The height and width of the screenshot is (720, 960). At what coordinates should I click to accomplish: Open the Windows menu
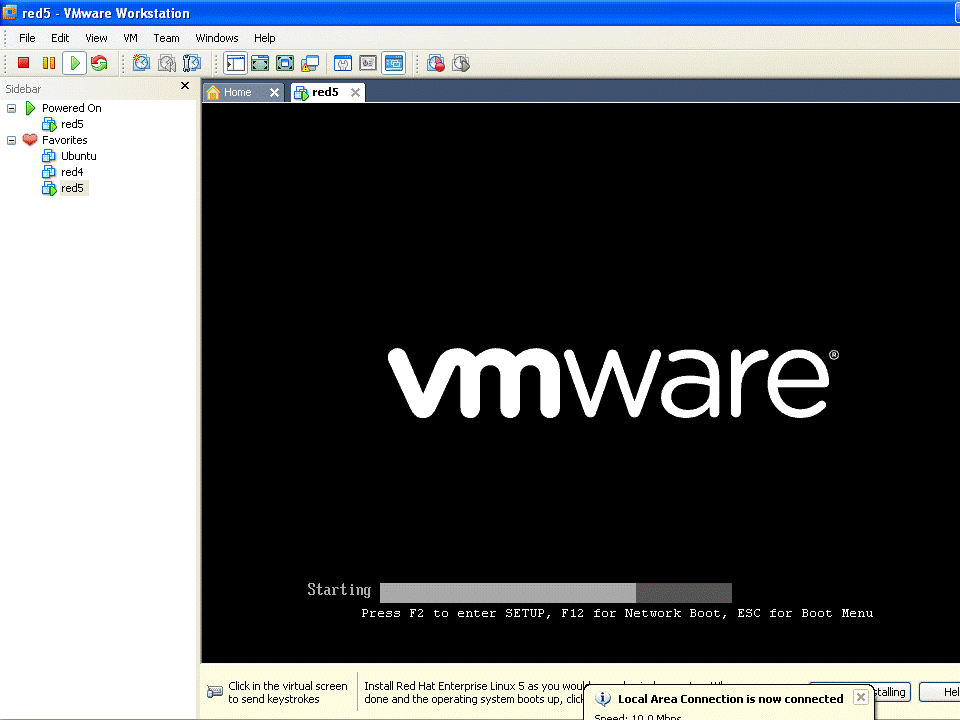coord(217,38)
